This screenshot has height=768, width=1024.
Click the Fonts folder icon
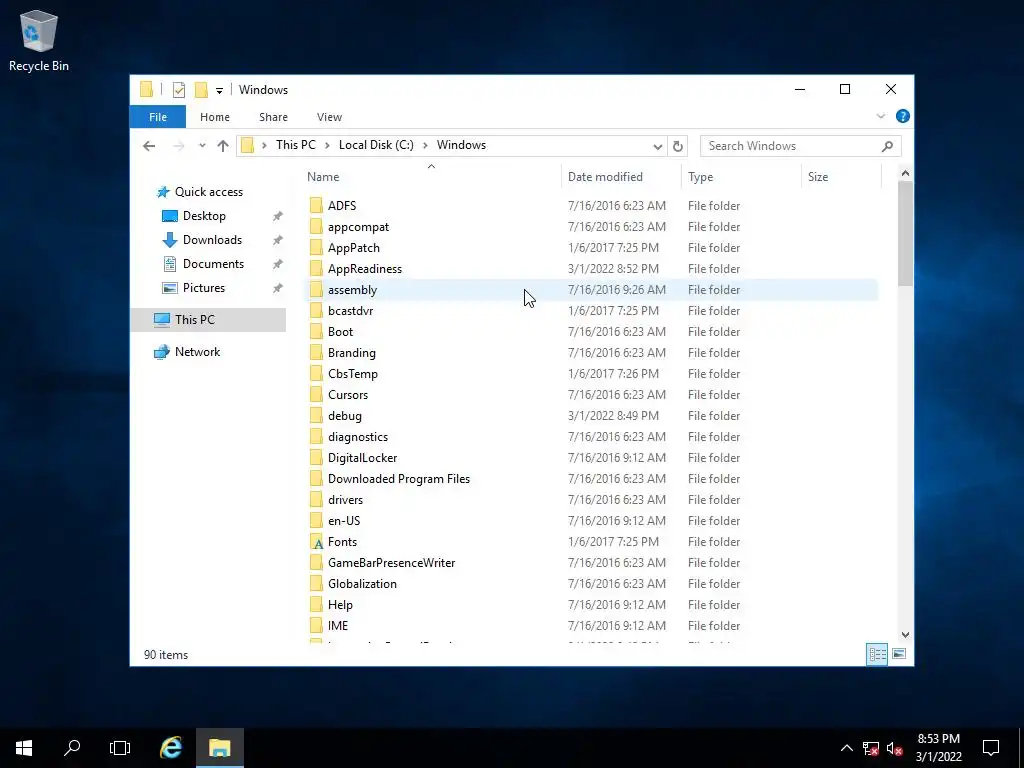pos(317,542)
